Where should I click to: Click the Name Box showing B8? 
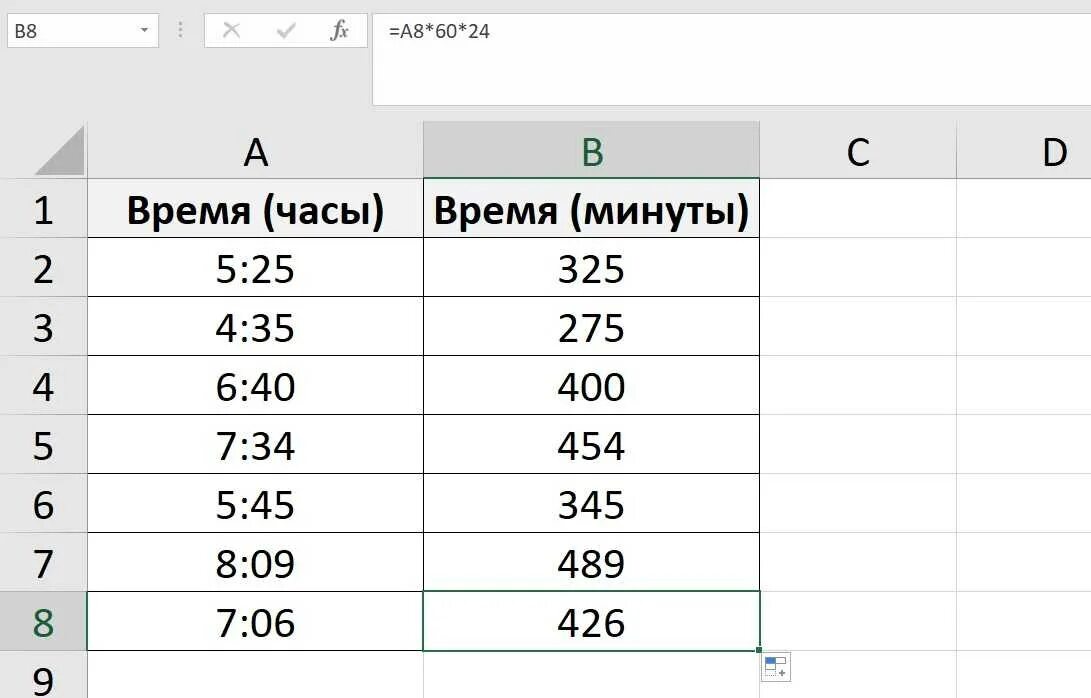70,31
